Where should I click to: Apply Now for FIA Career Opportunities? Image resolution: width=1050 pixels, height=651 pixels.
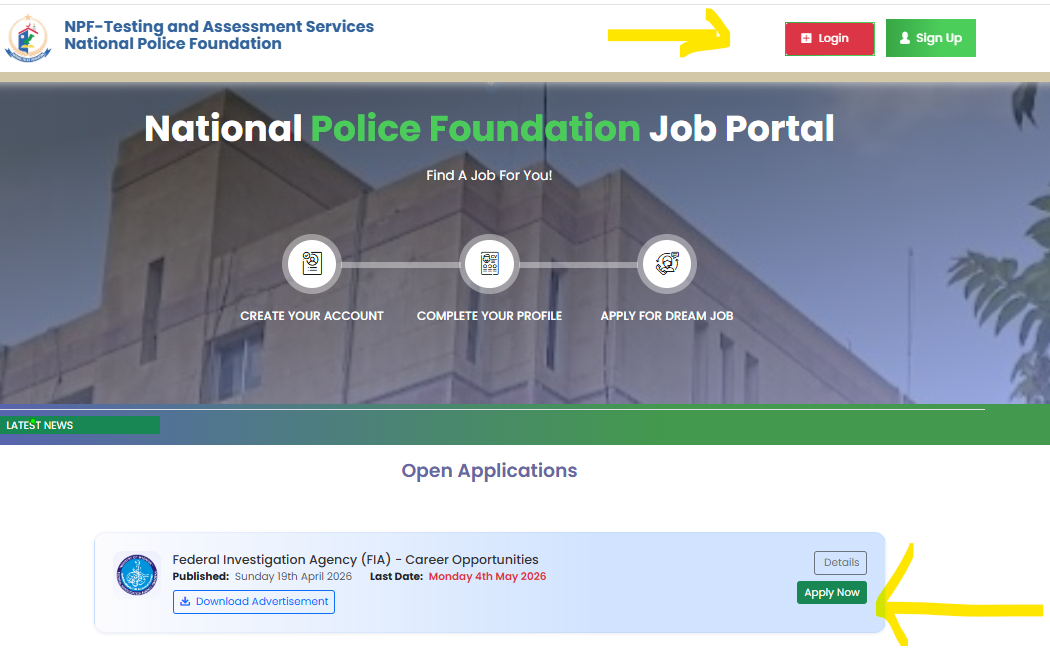point(831,592)
